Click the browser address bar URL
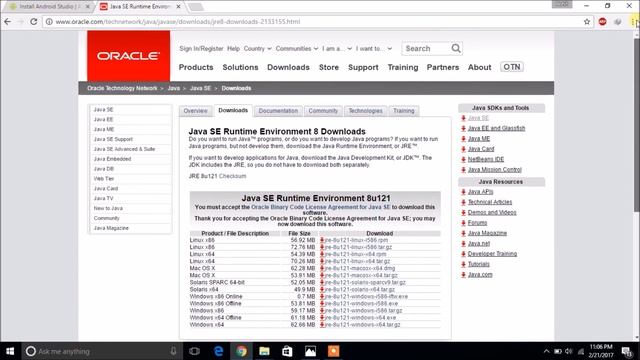 pos(178,22)
